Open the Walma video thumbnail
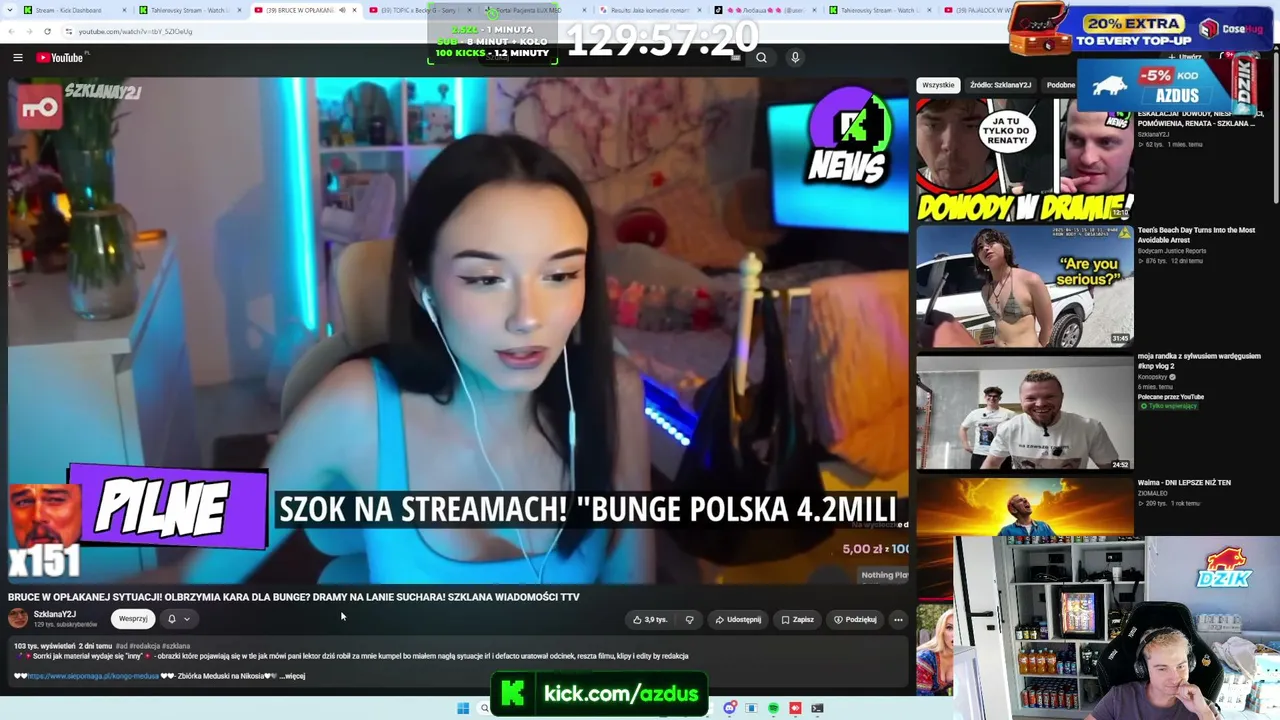Image resolution: width=1280 pixels, height=720 pixels. click(1025, 507)
